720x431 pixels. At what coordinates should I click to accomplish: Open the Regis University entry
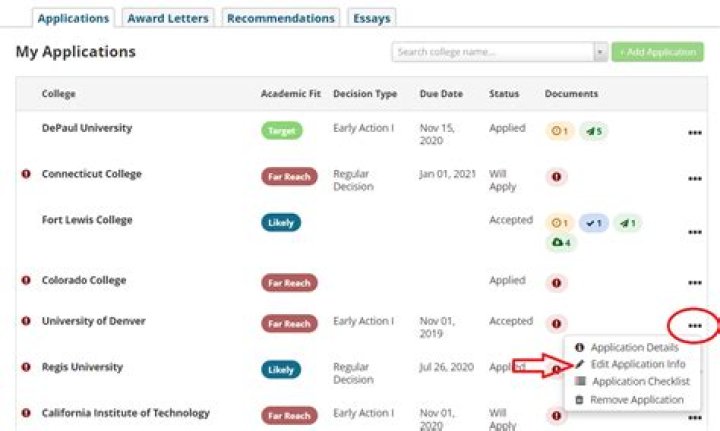coord(82,367)
